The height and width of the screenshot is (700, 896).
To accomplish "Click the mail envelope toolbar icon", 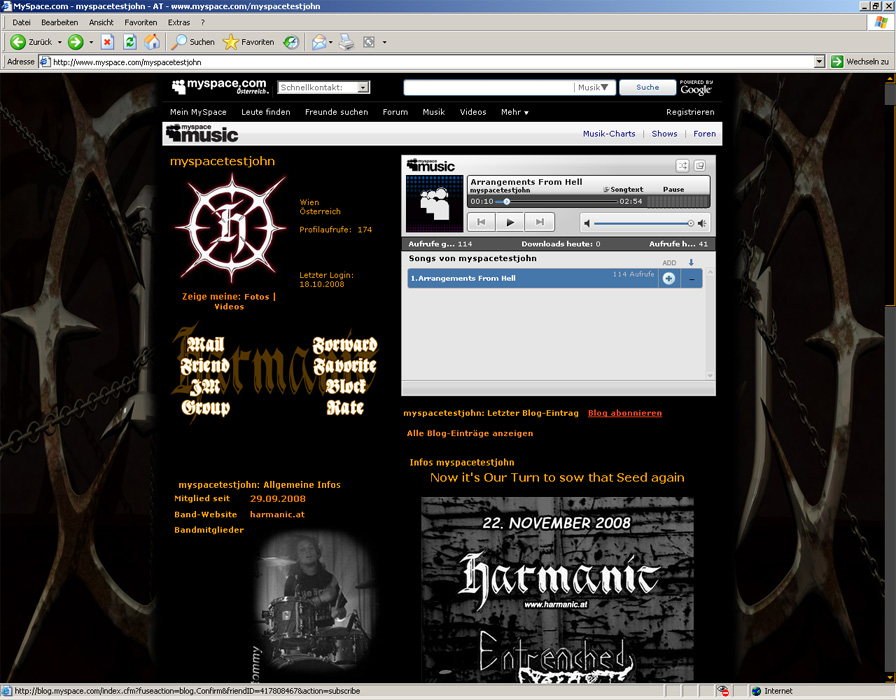I will (x=319, y=42).
